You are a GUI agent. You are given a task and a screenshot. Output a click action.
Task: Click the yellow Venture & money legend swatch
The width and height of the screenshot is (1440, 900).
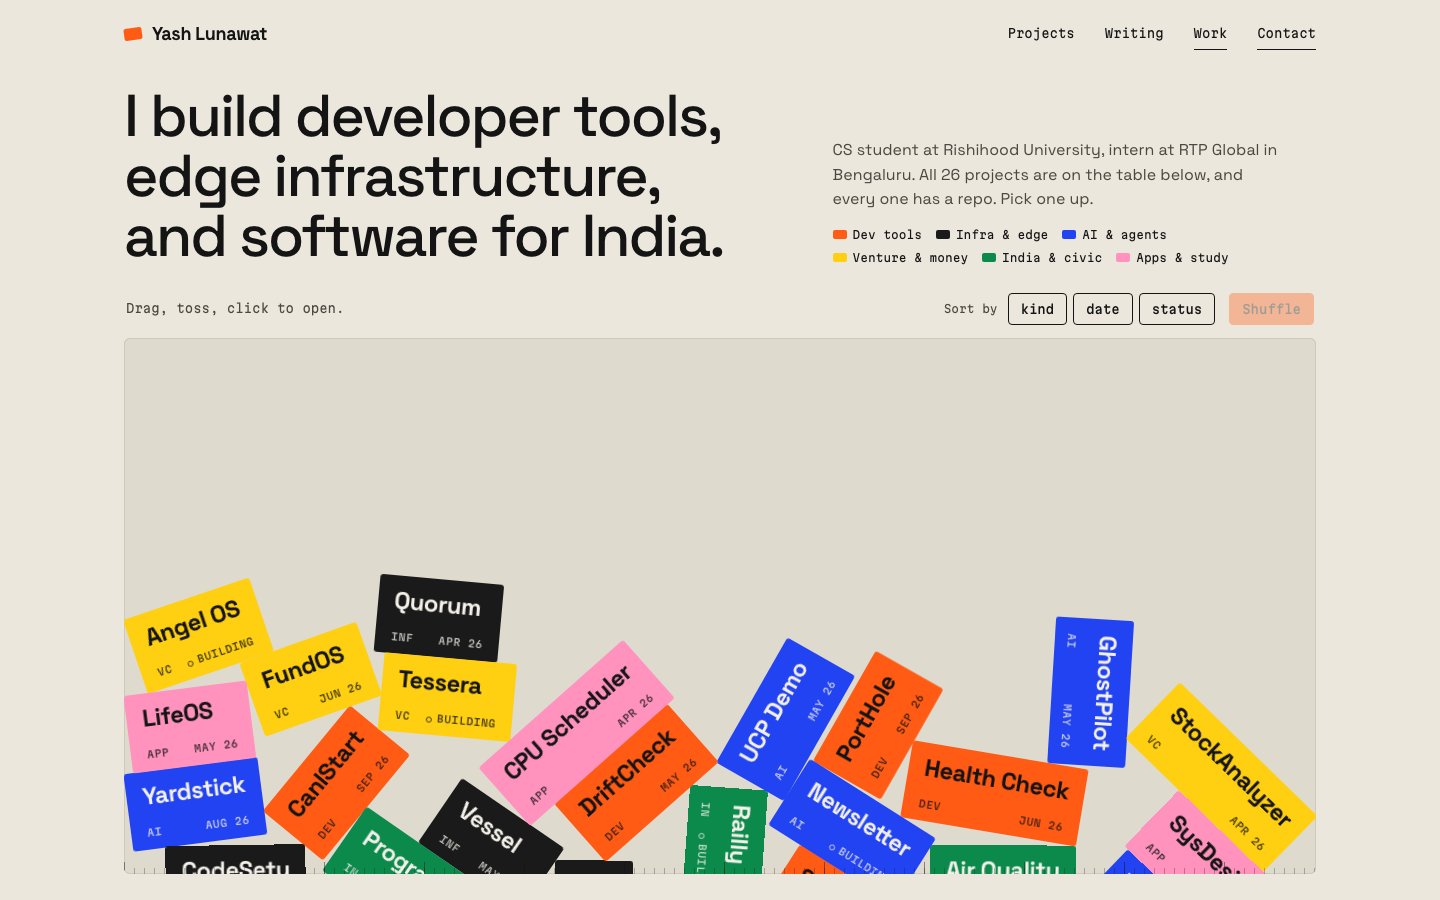pos(840,257)
